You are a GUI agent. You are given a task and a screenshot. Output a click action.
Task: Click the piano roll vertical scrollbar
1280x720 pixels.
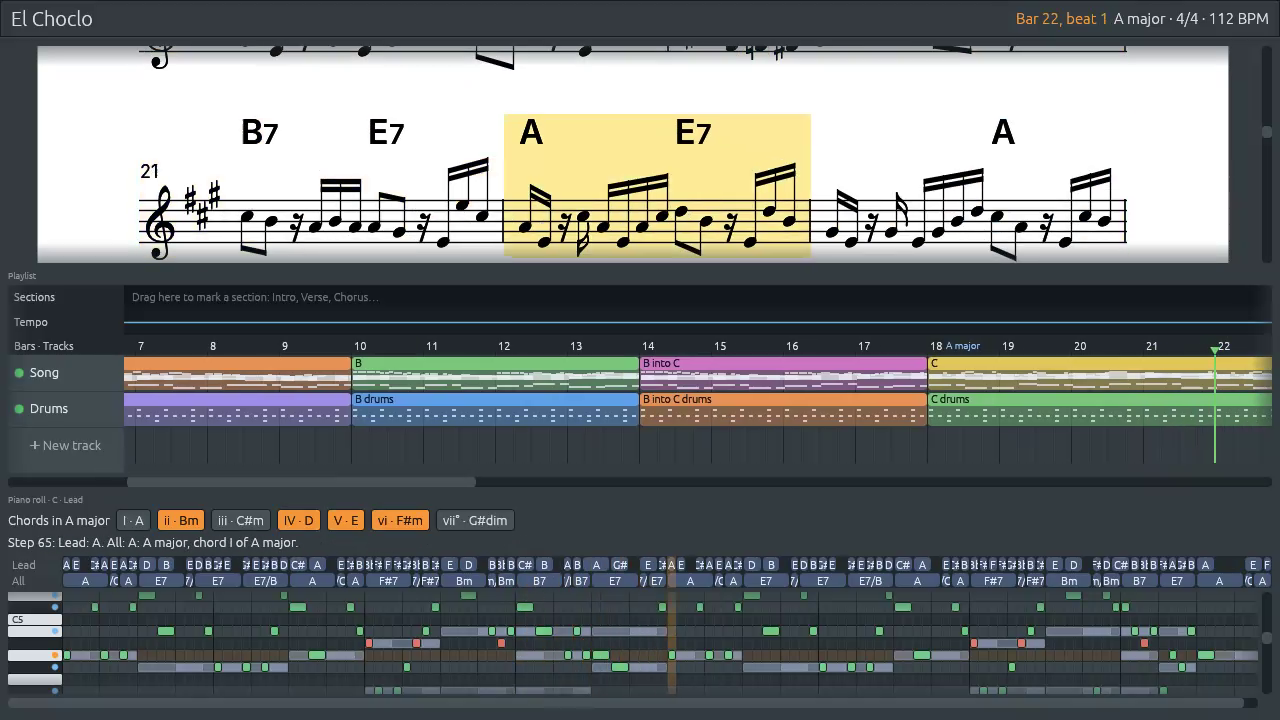[x=1267, y=637]
